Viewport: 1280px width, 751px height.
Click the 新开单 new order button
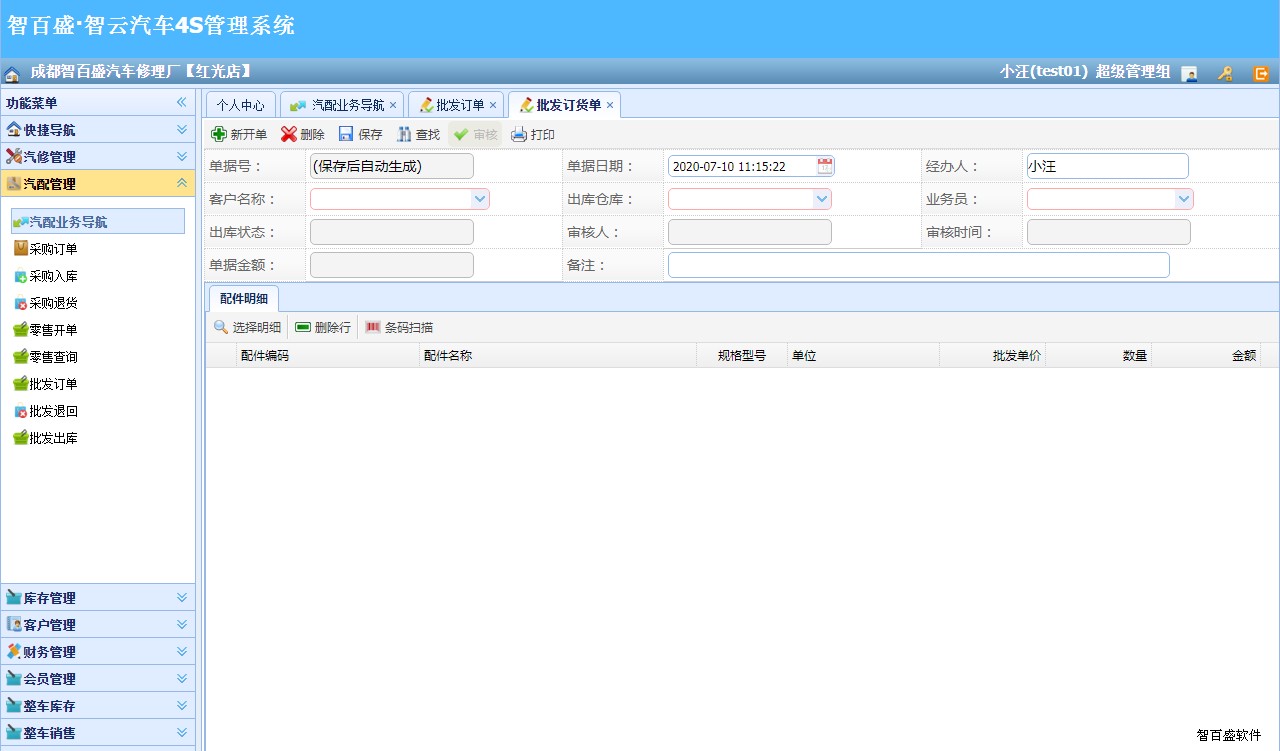pyautogui.click(x=239, y=134)
